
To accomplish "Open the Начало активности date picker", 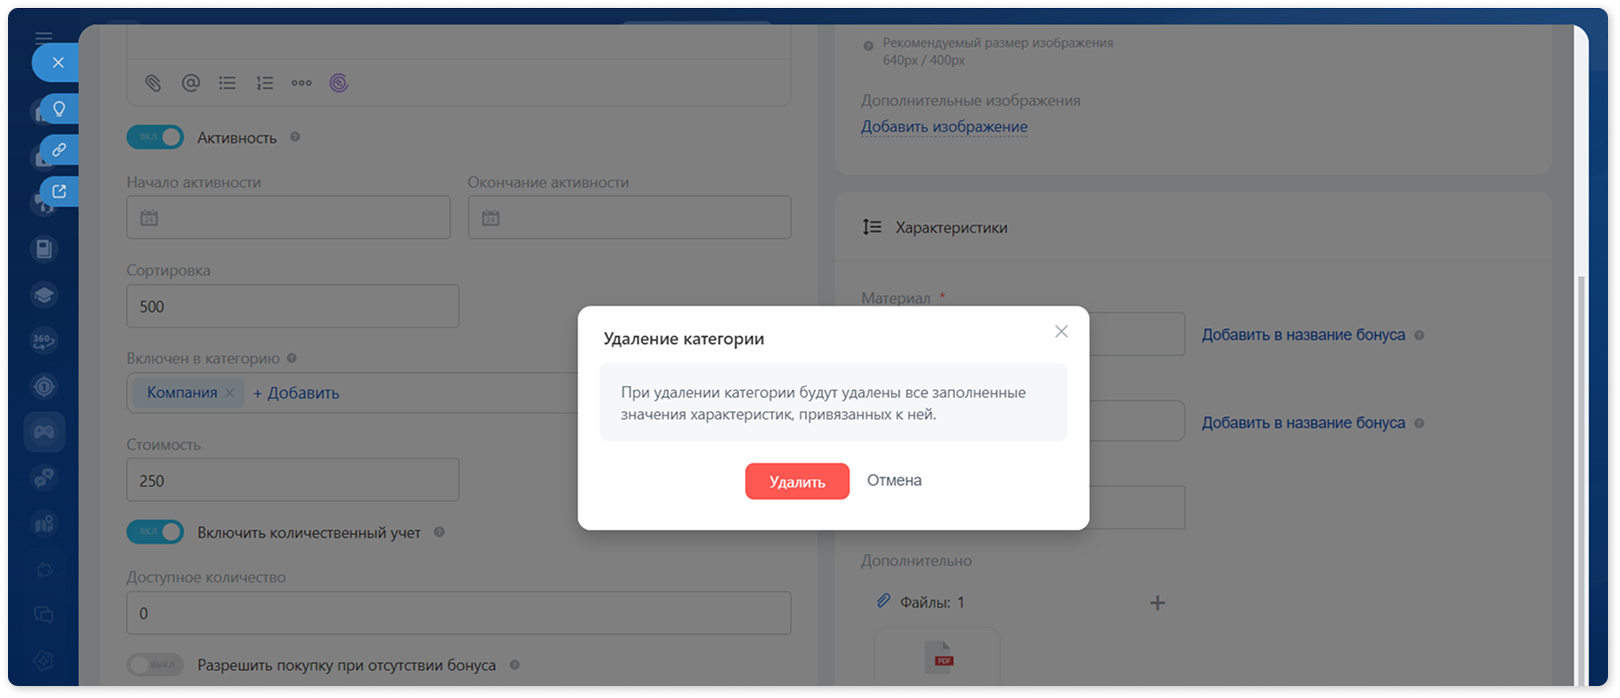I will [x=289, y=217].
